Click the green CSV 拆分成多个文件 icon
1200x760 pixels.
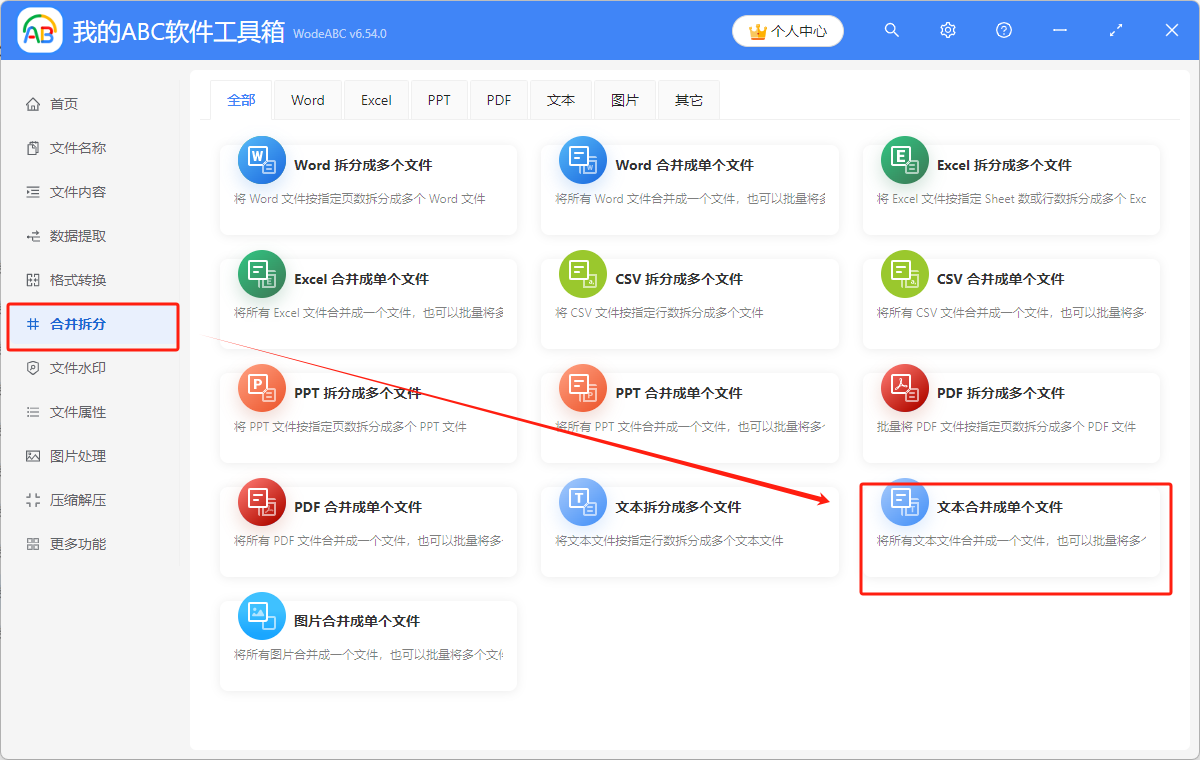(582, 273)
